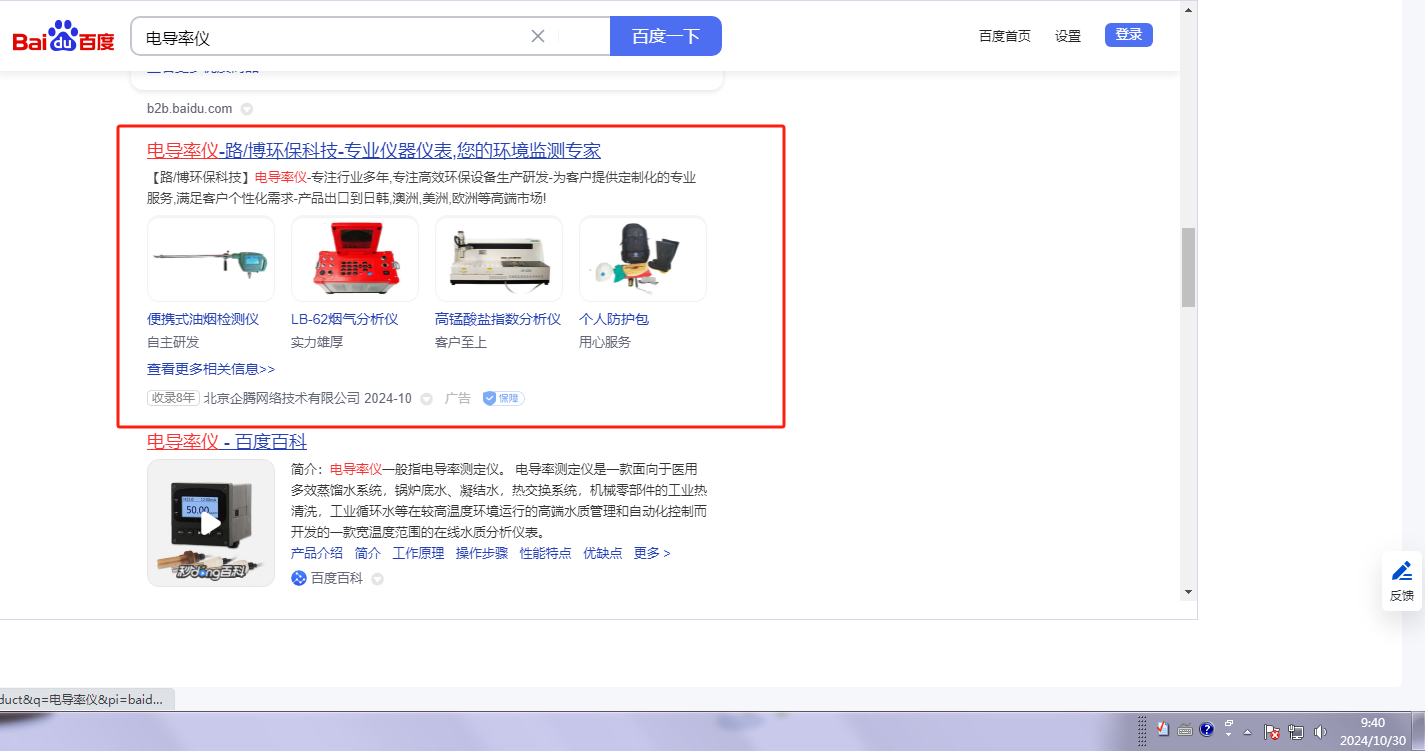Viewport: 1425px width, 751px height.
Task: Clear the search box with the X icon
Action: [538, 36]
